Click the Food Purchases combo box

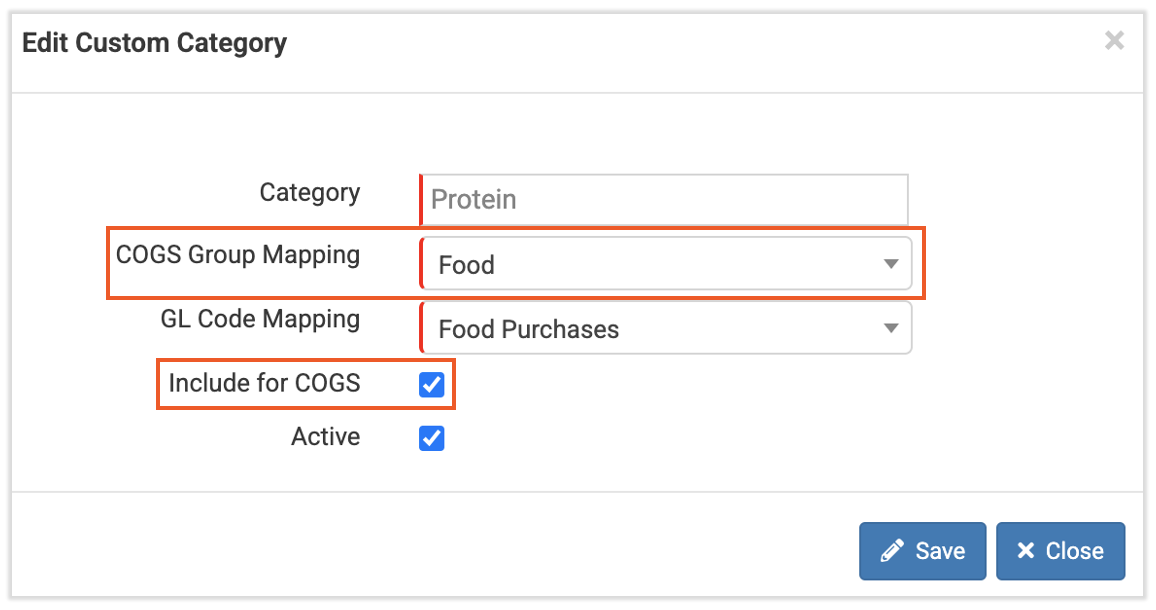[x=667, y=328]
